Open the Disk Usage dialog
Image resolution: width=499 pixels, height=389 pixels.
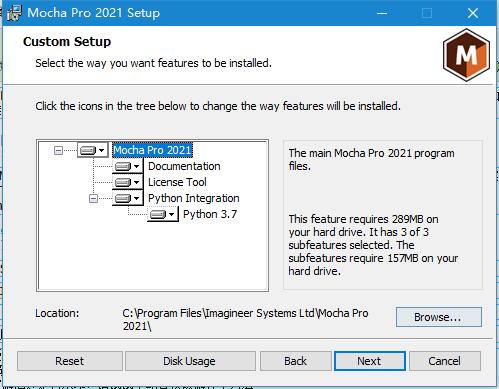click(190, 361)
